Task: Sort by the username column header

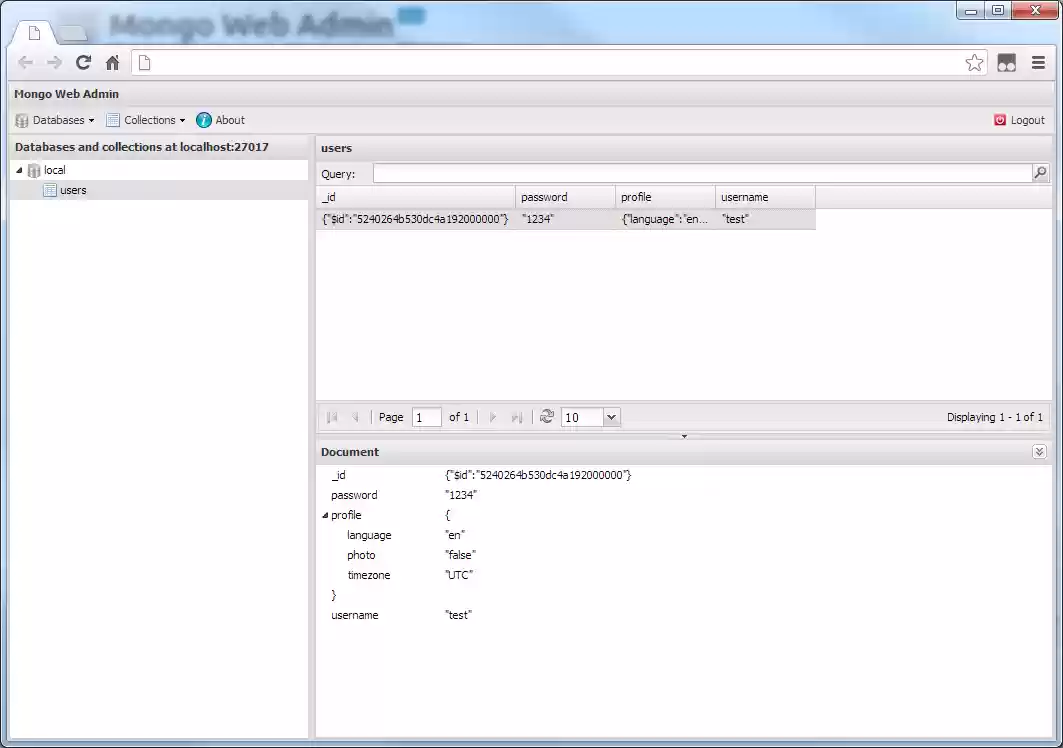Action: 743,197
